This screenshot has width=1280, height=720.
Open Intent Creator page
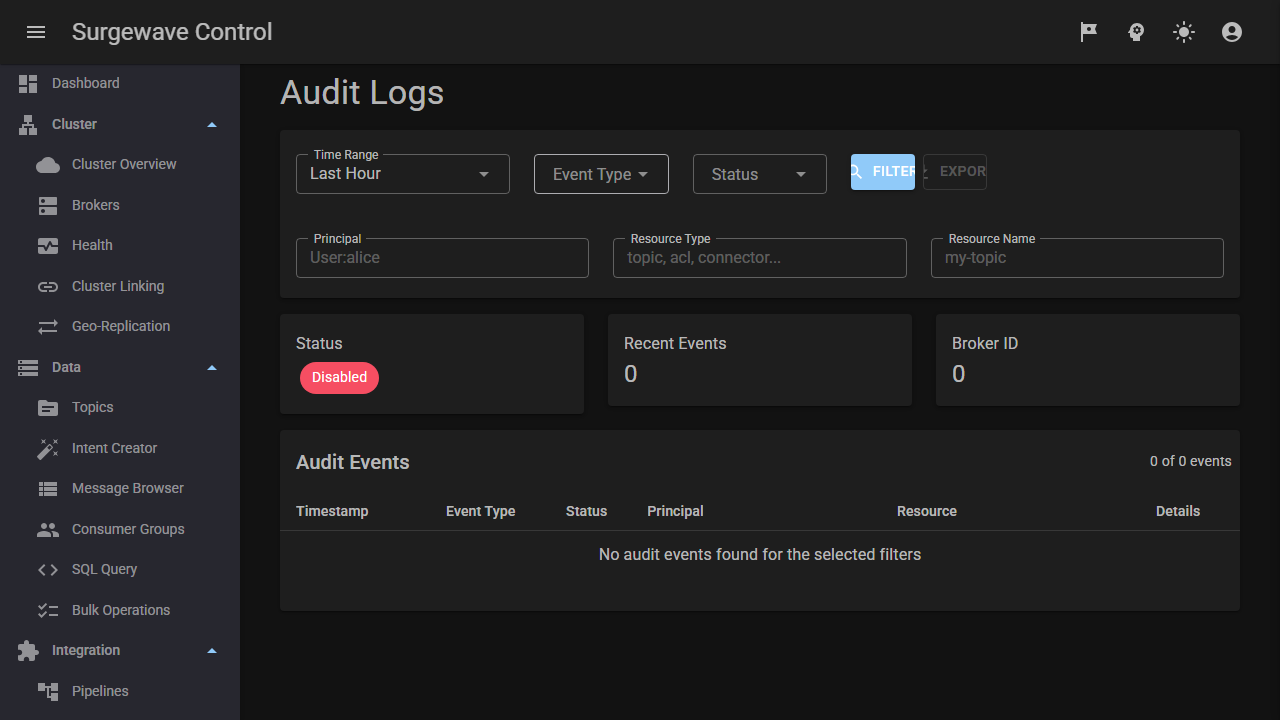(120, 449)
